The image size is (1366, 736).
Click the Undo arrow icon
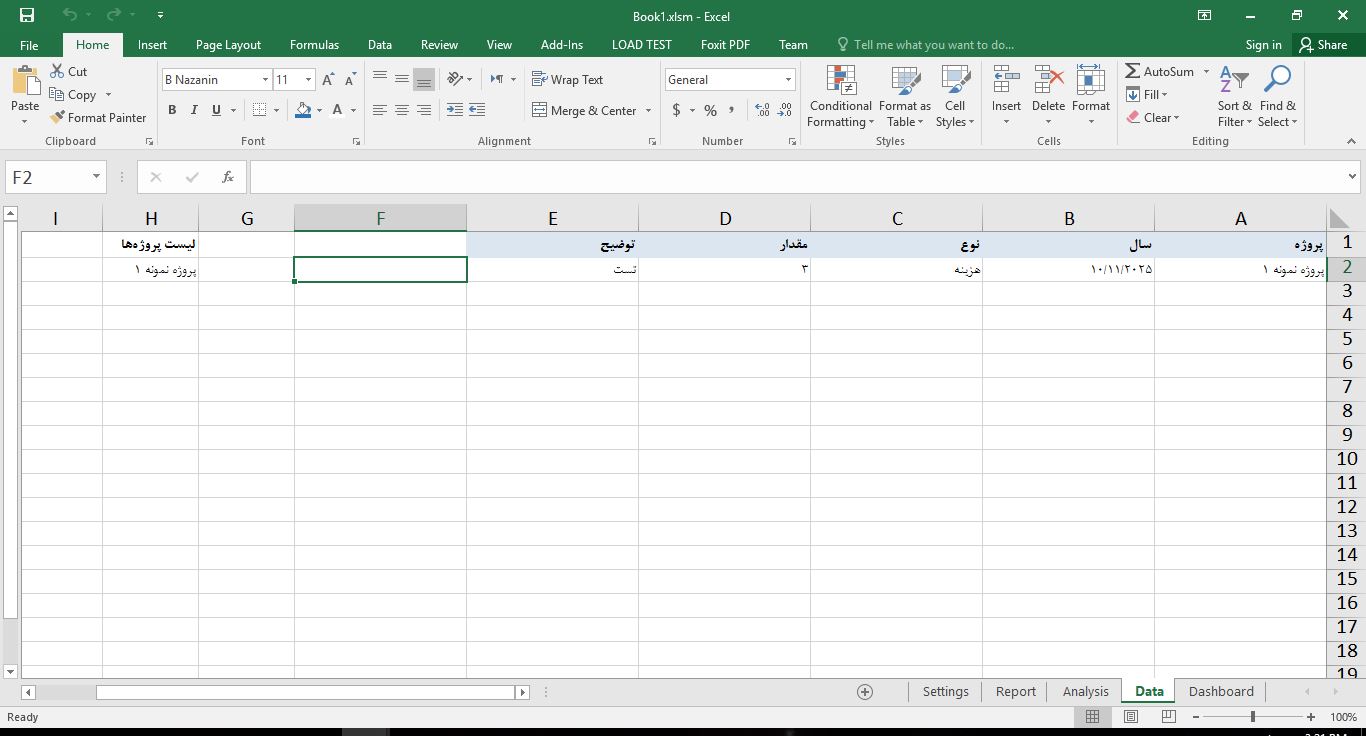point(69,15)
